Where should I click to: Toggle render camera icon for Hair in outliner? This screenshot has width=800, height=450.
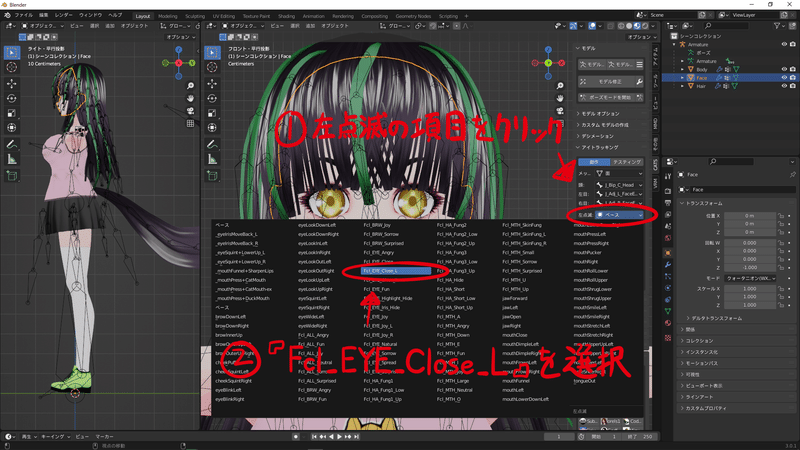793,86
